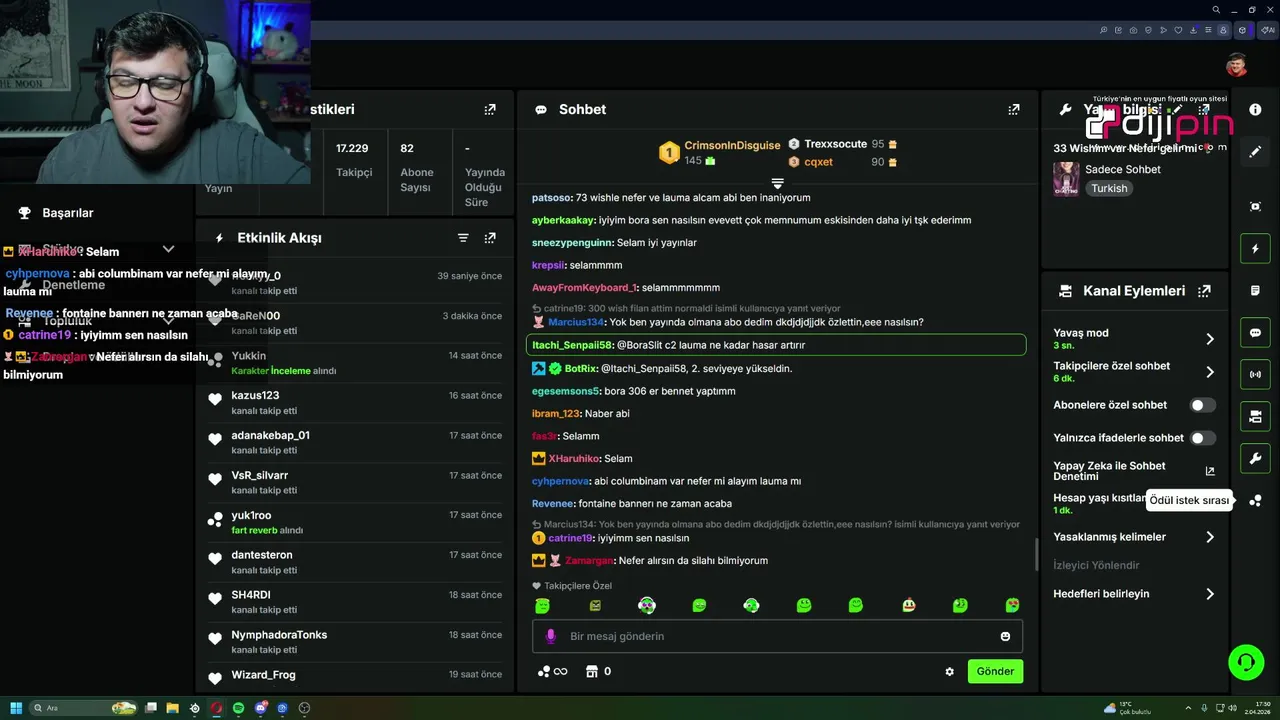Select the SH4RDI activity row
Image resolution: width=1280 pixels, height=720 pixels.
[x=355, y=602]
